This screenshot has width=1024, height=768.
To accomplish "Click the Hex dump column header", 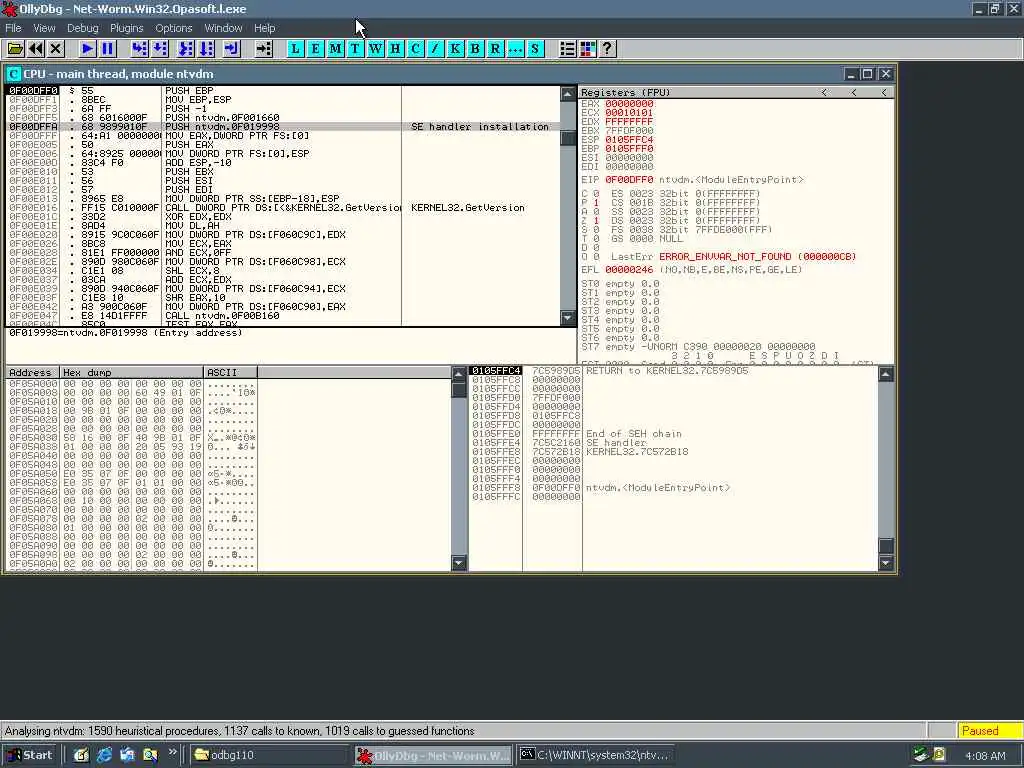I will coord(131,372).
